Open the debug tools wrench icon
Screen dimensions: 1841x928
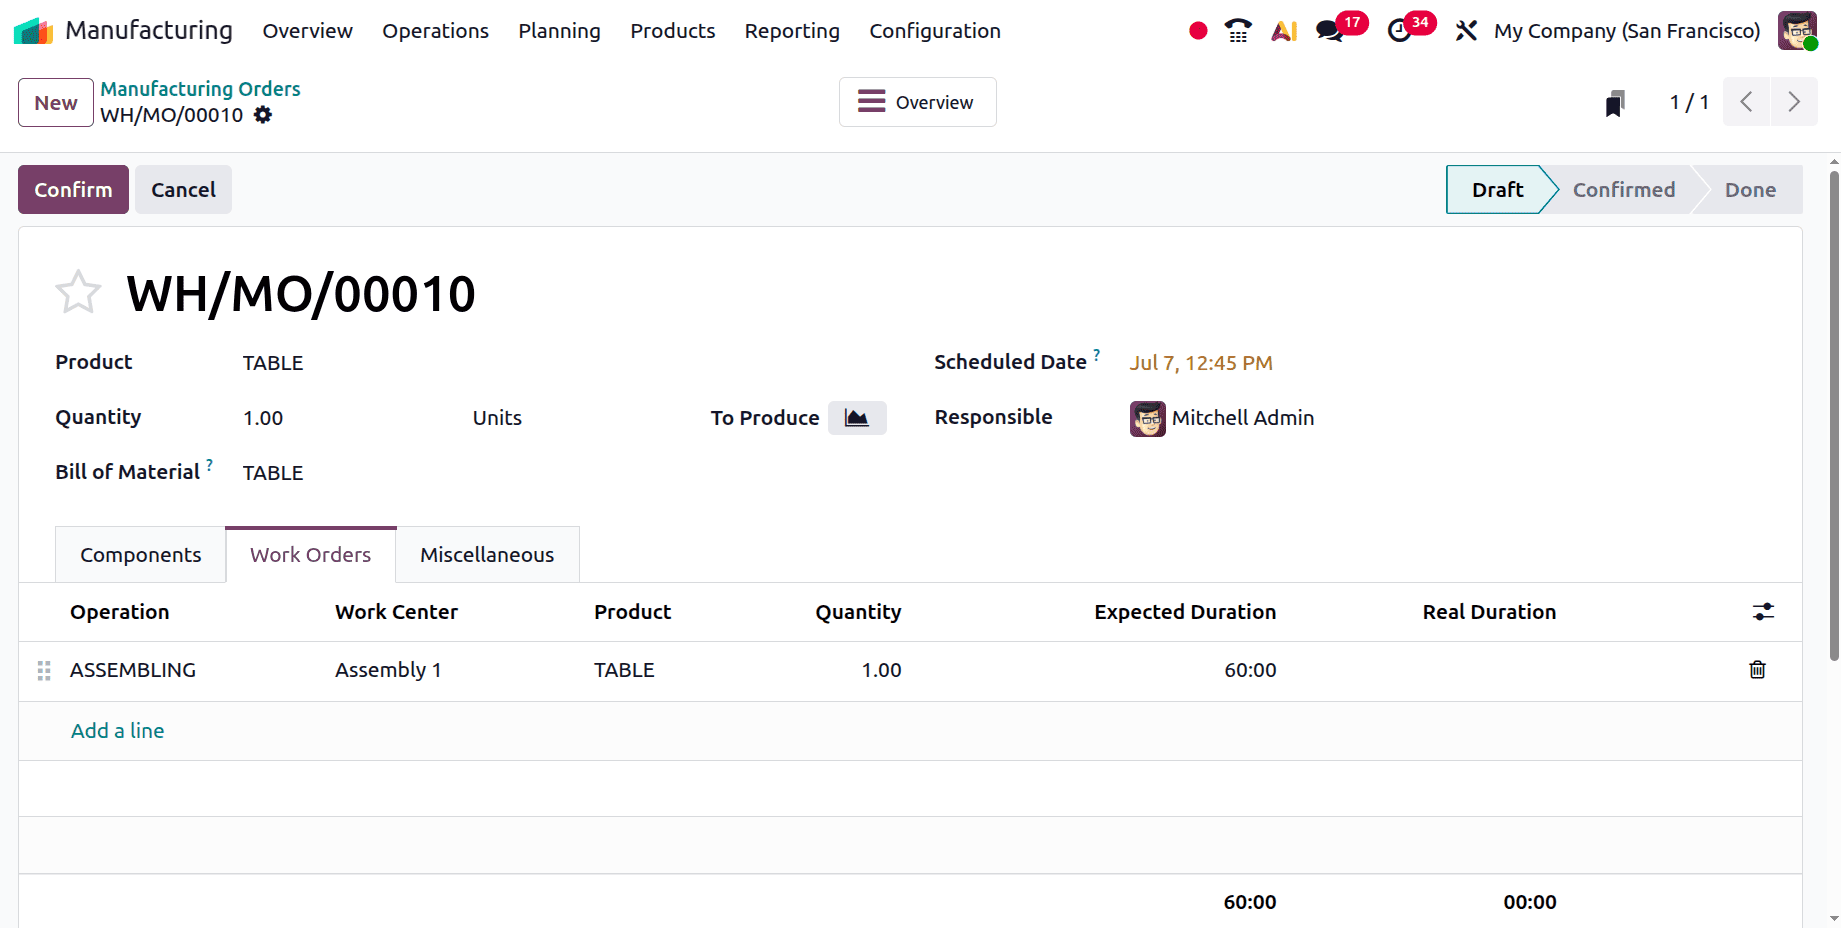tap(1466, 31)
